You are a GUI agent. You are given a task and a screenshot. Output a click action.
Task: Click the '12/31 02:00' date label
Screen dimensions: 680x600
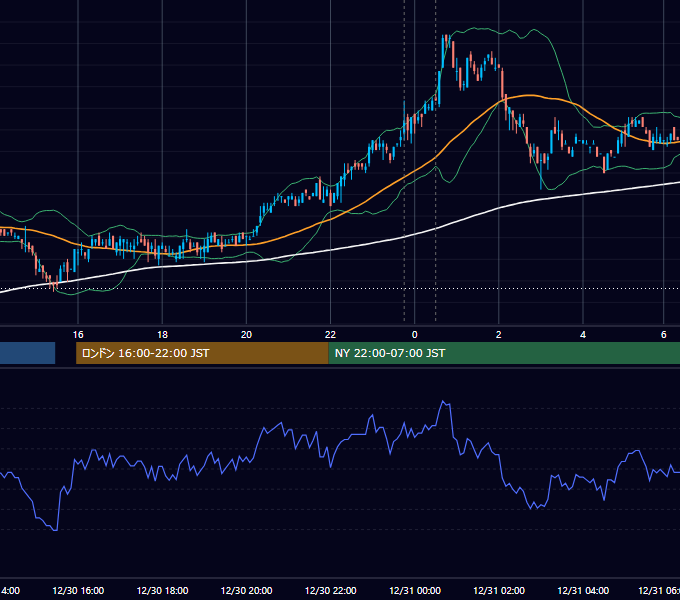[x=499, y=590]
